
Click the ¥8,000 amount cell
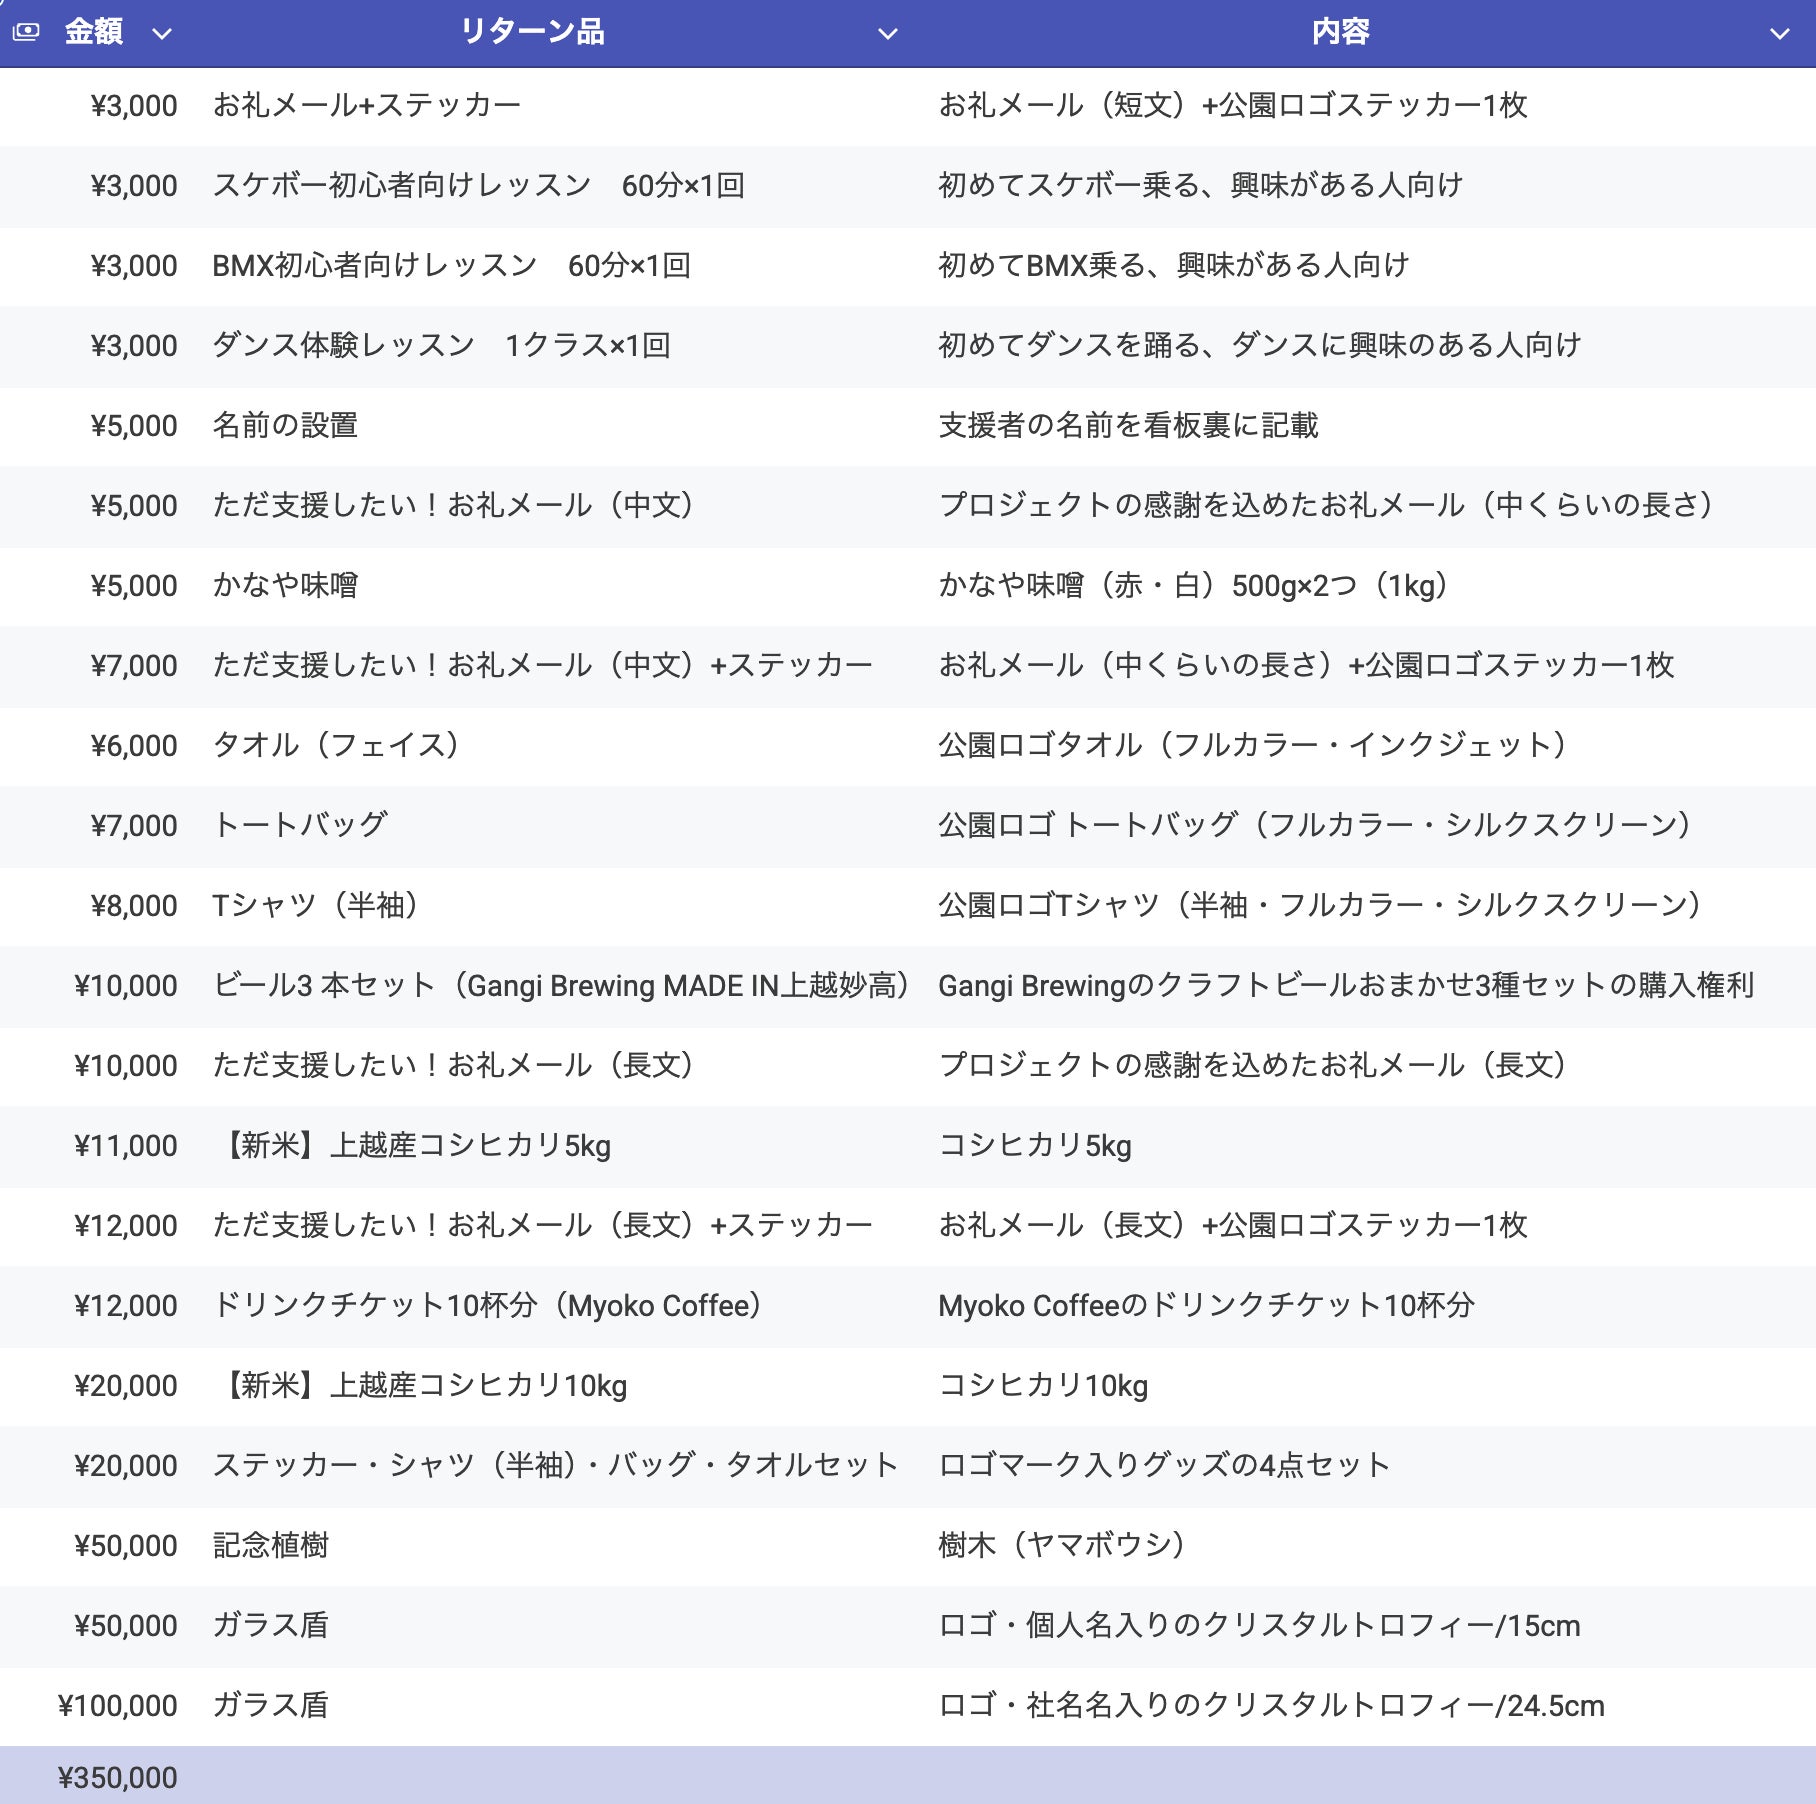pyautogui.click(x=134, y=905)
